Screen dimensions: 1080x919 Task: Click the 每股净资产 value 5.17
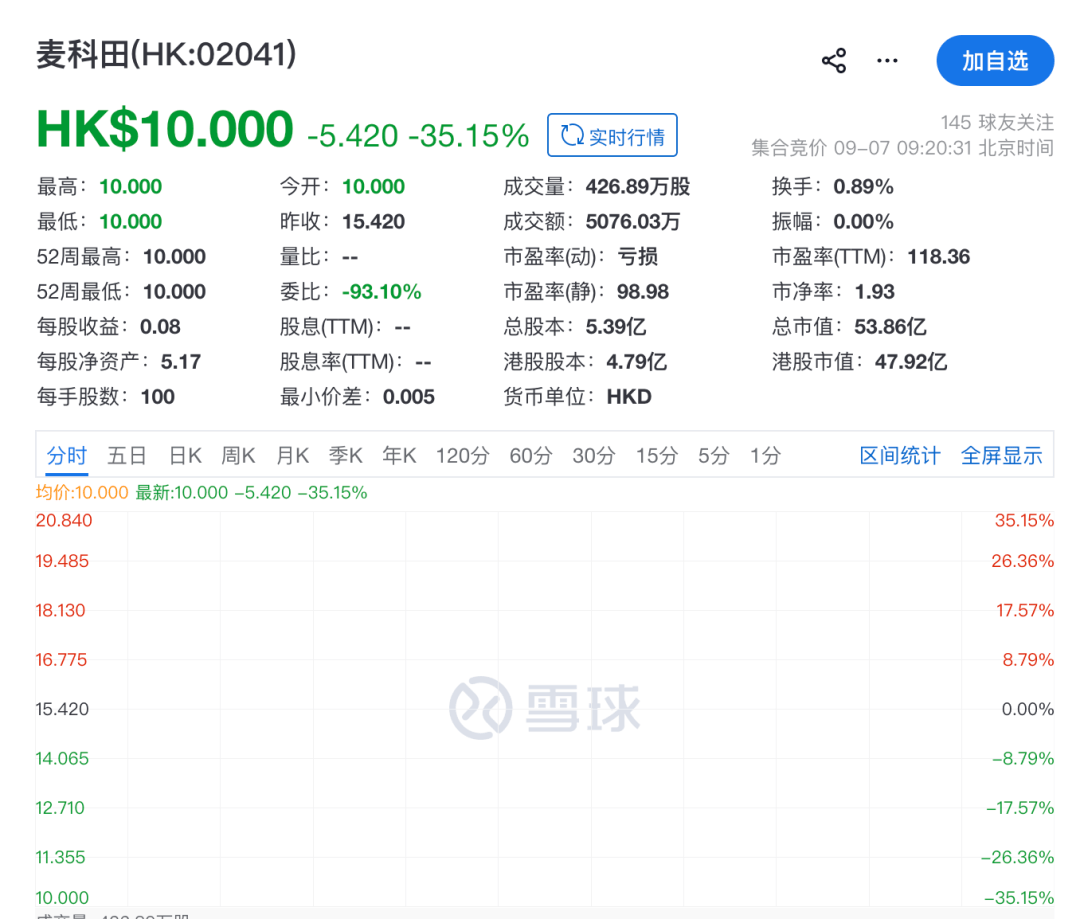[x=180, y=362]
